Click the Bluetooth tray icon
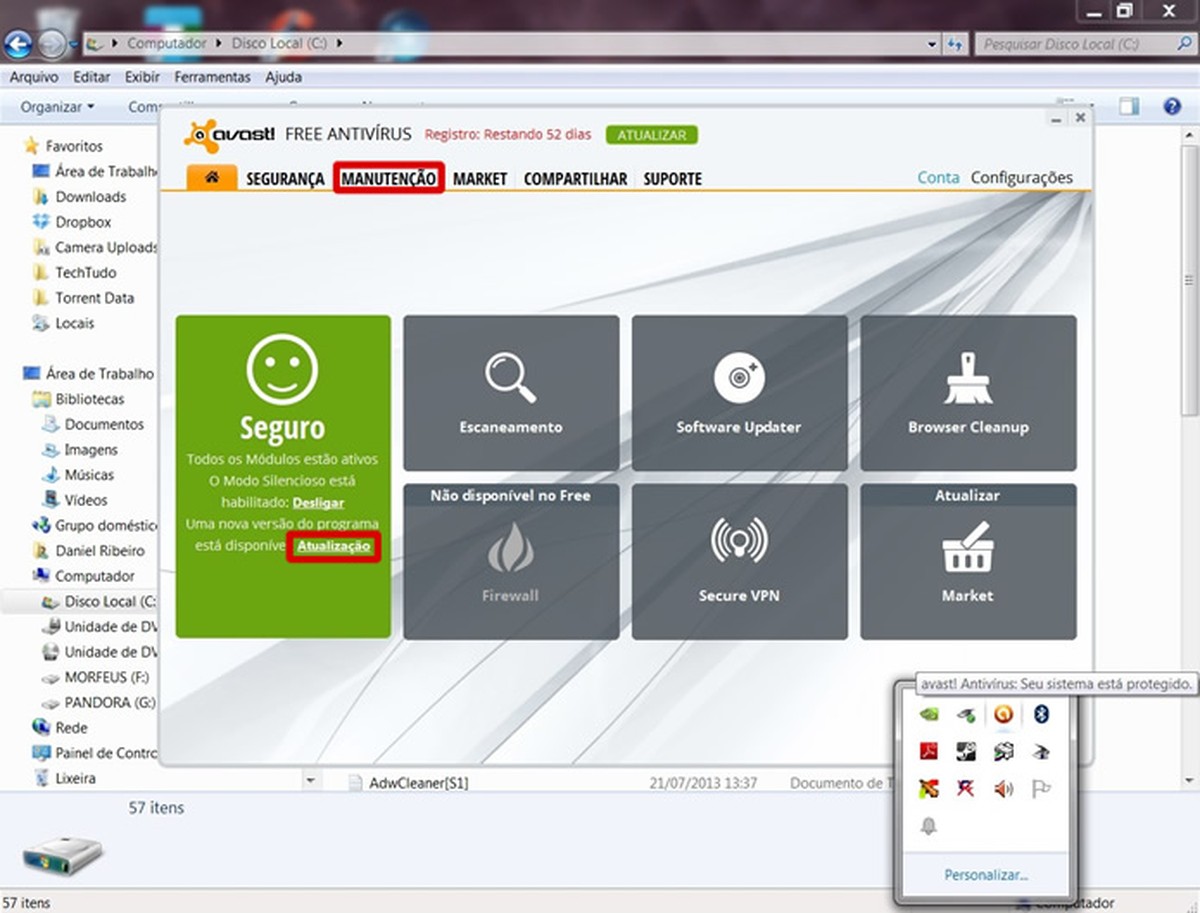Screen dimensions: 1200x913 1040,714
